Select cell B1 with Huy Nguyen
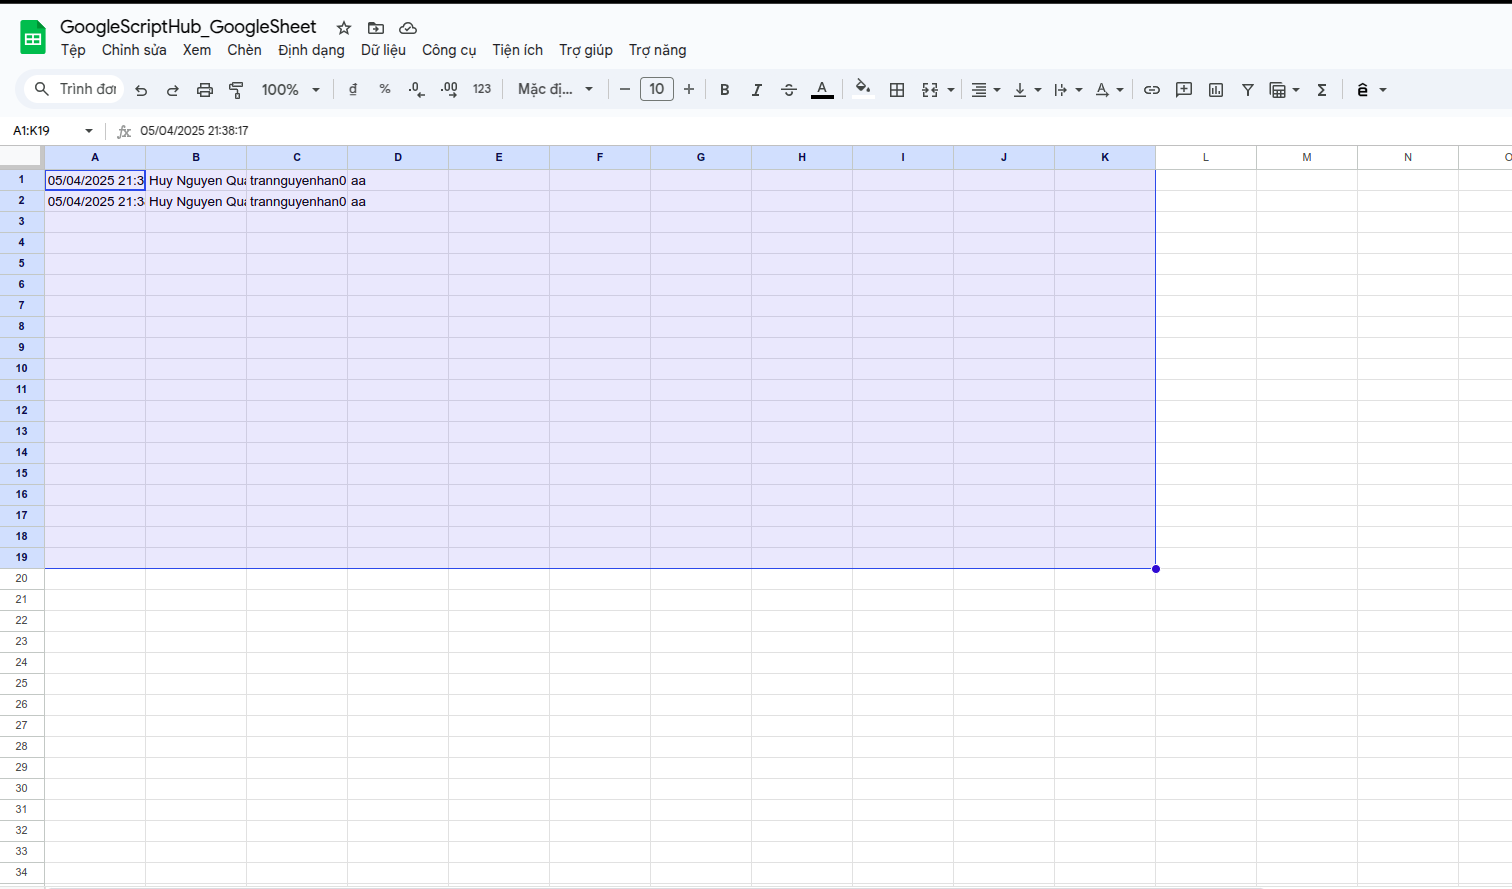The image size is (1512, 889). (x=196, y=180)
